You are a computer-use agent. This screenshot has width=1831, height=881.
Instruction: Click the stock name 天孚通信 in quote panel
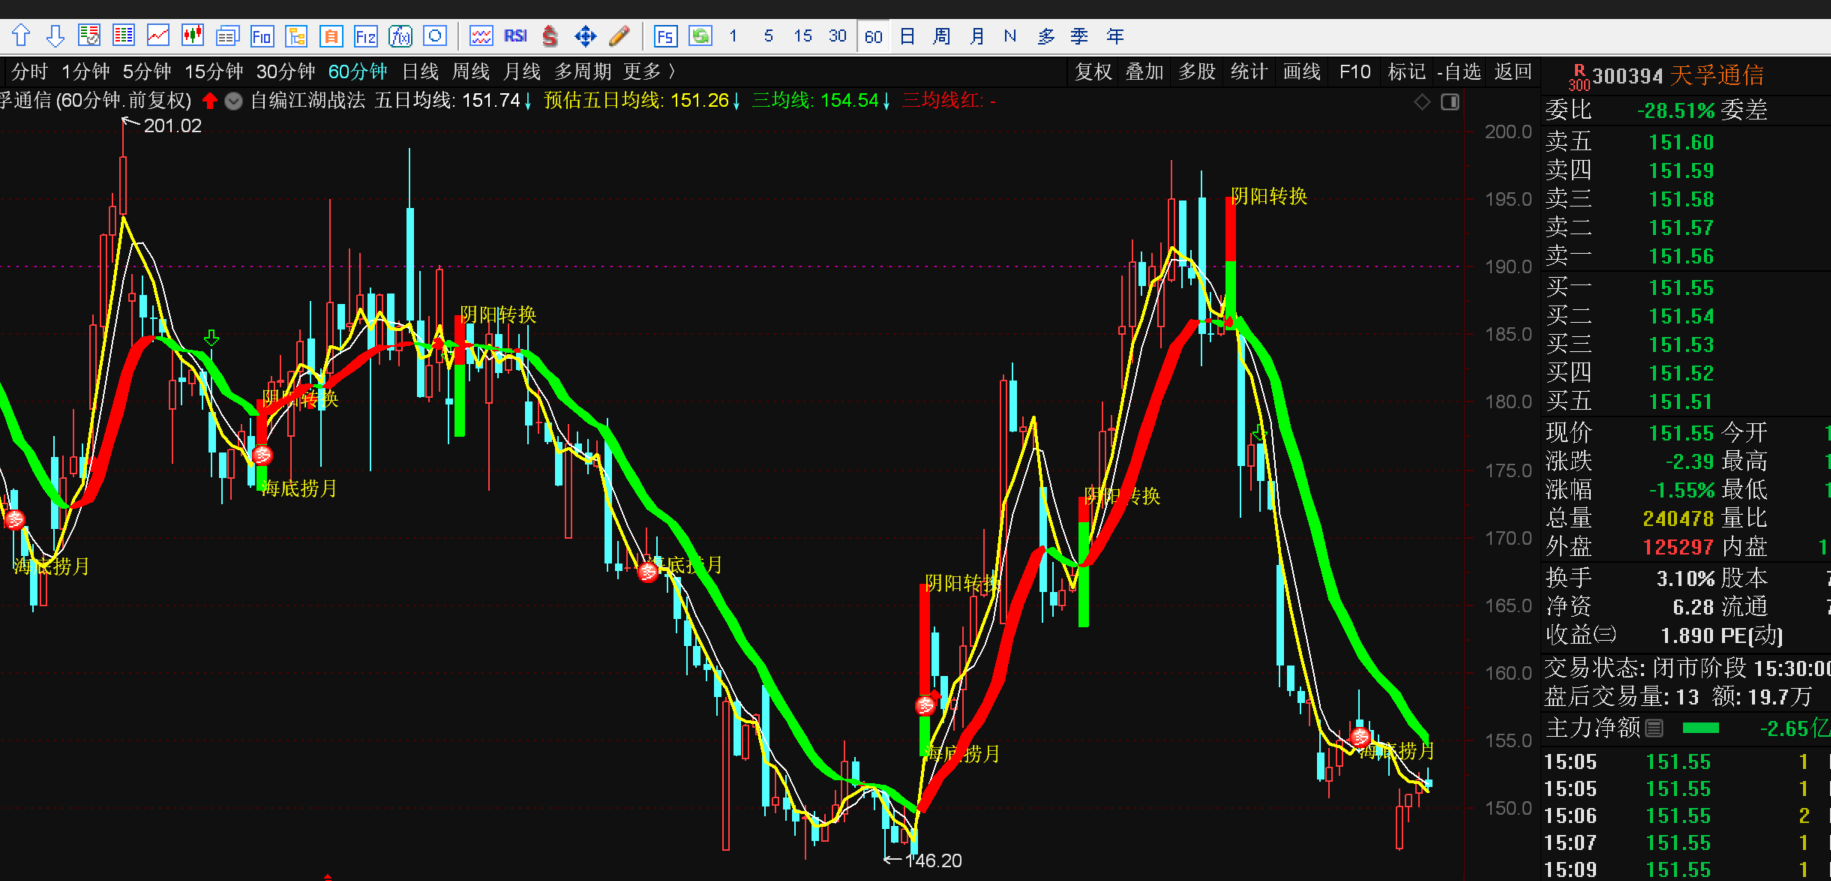pos(1717,76)
